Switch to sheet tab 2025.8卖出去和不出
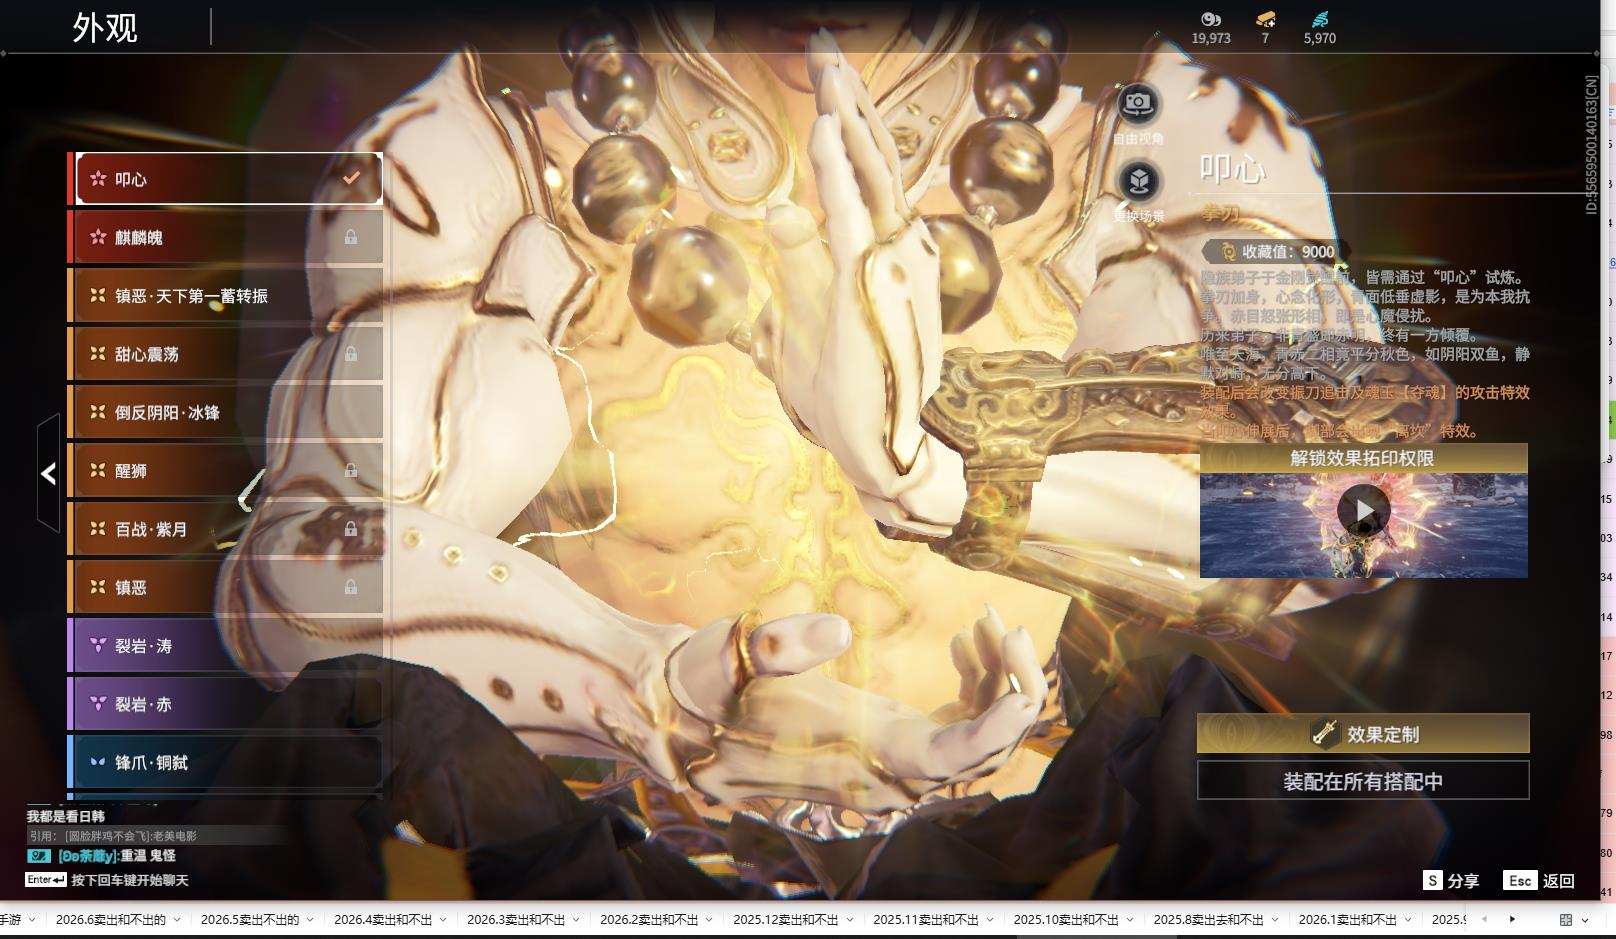The image size is (1616, 939). (x=1209, y=919)
